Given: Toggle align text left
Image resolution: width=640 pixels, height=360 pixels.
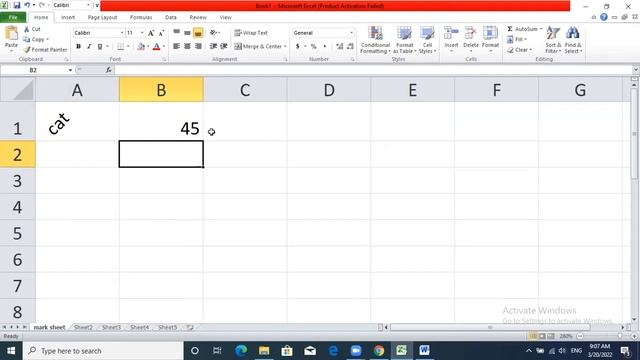Looking at the screenshot, I should (176, 47).
